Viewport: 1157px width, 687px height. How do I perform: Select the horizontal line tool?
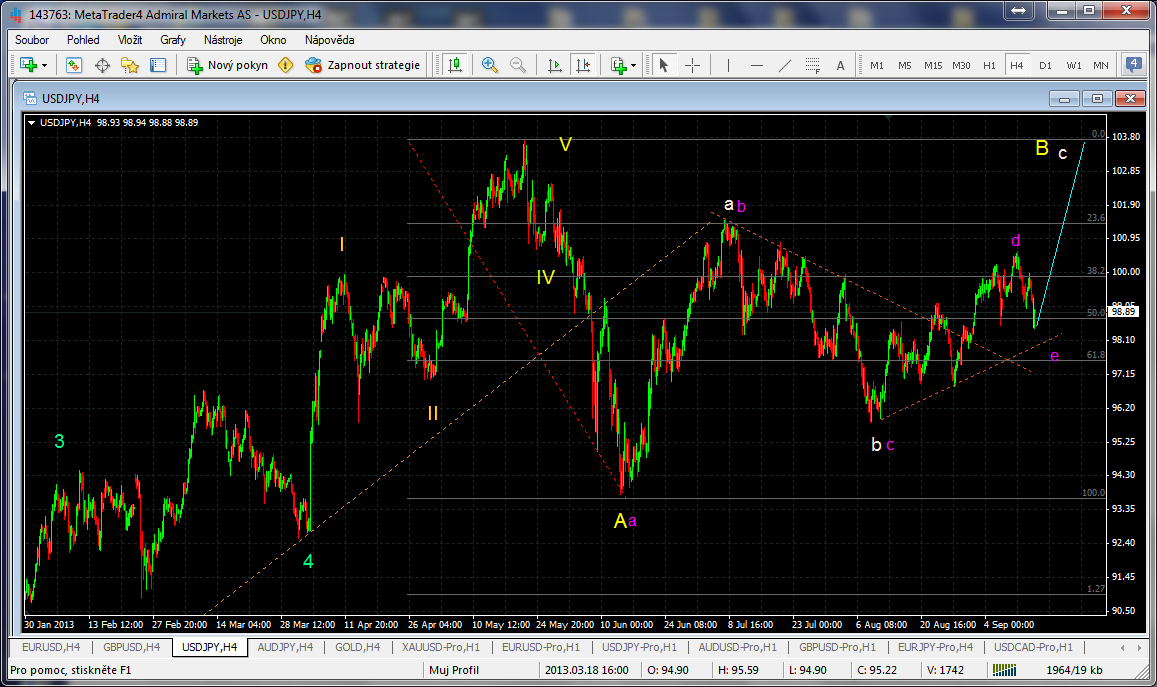756,65
